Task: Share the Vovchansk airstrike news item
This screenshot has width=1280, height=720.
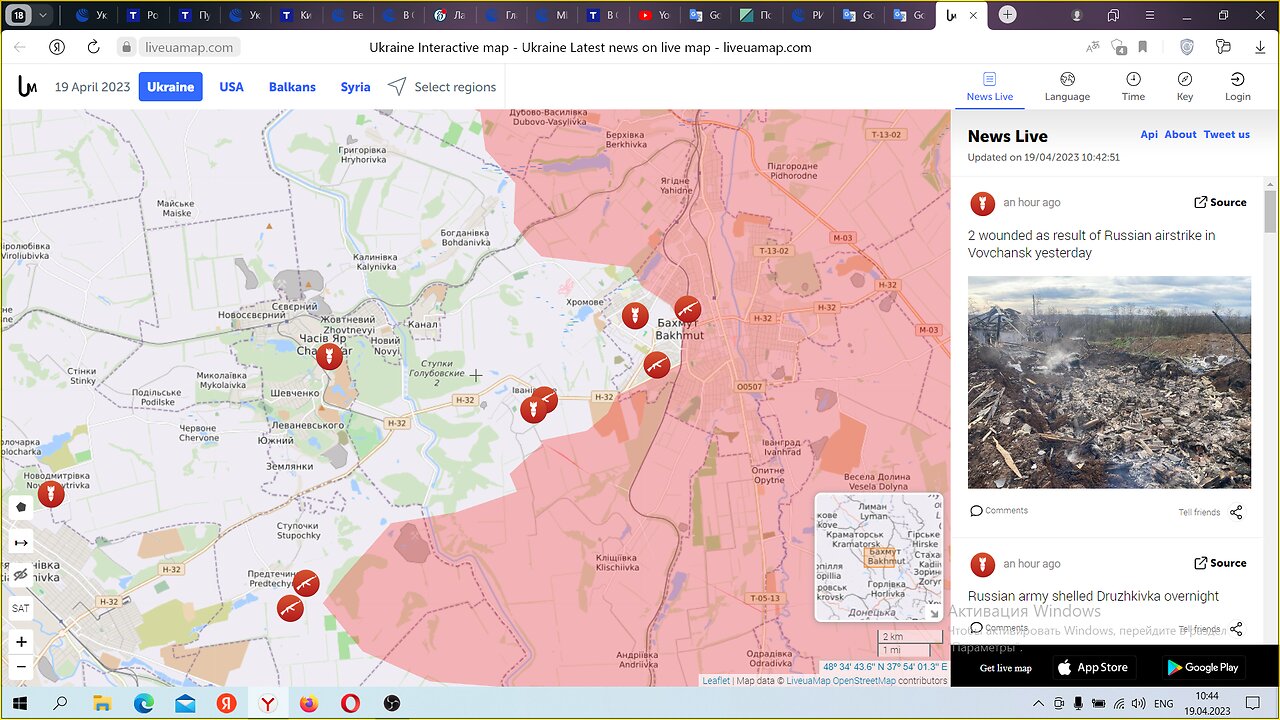Action: pyautogui.click(x=1236, y=512)
